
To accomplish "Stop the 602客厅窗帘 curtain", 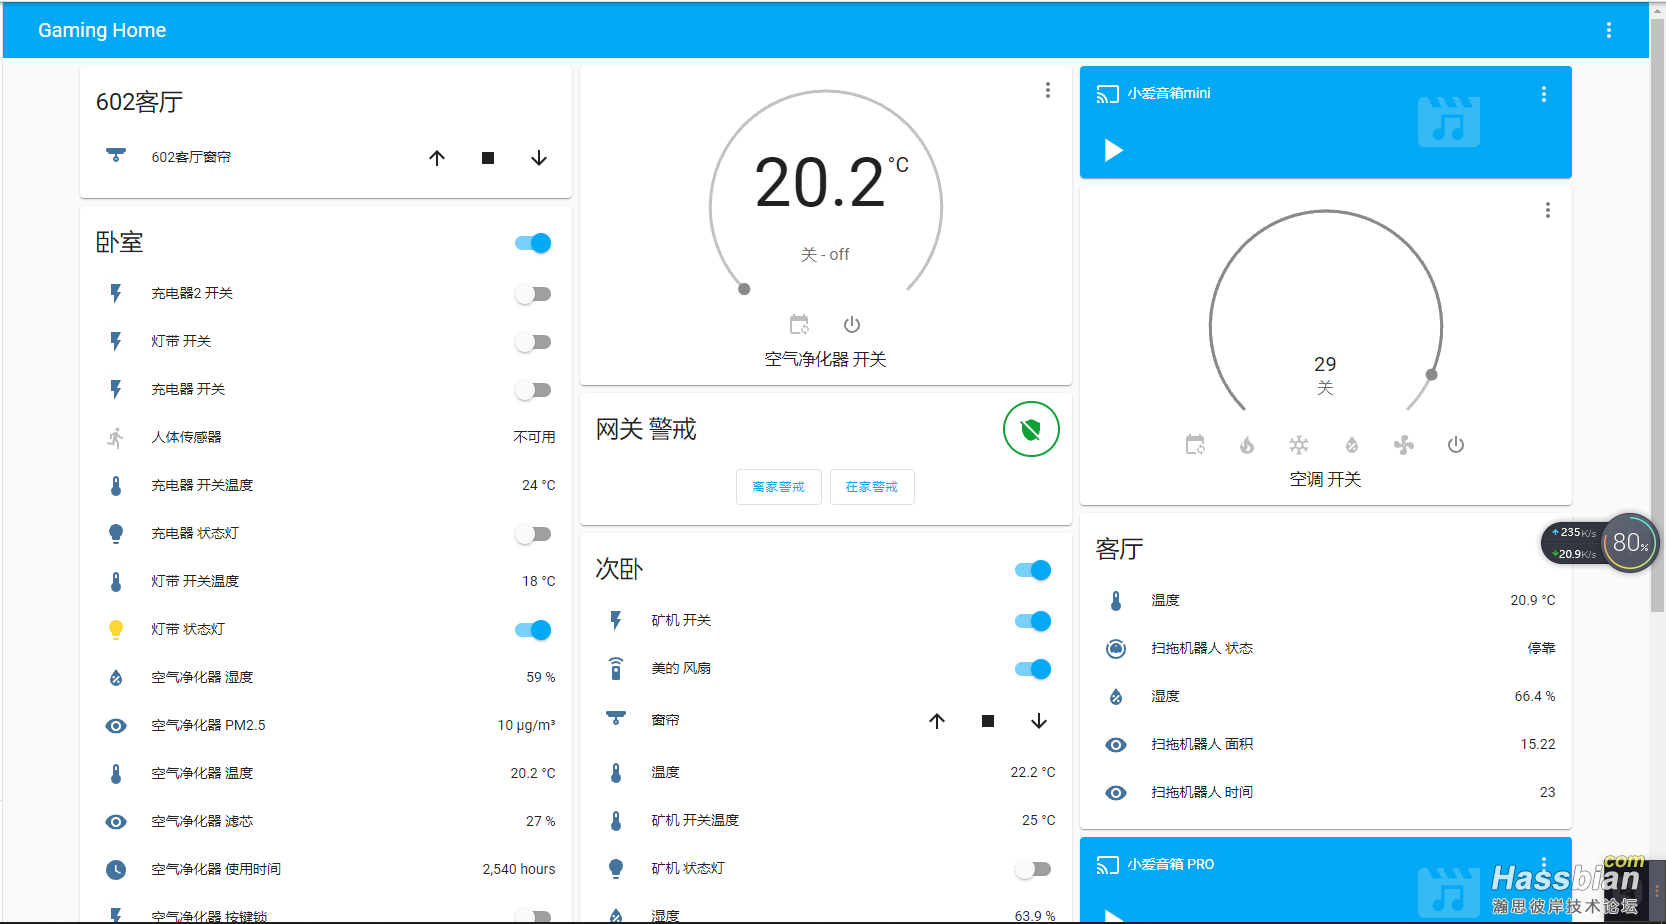I will [488, 158].
